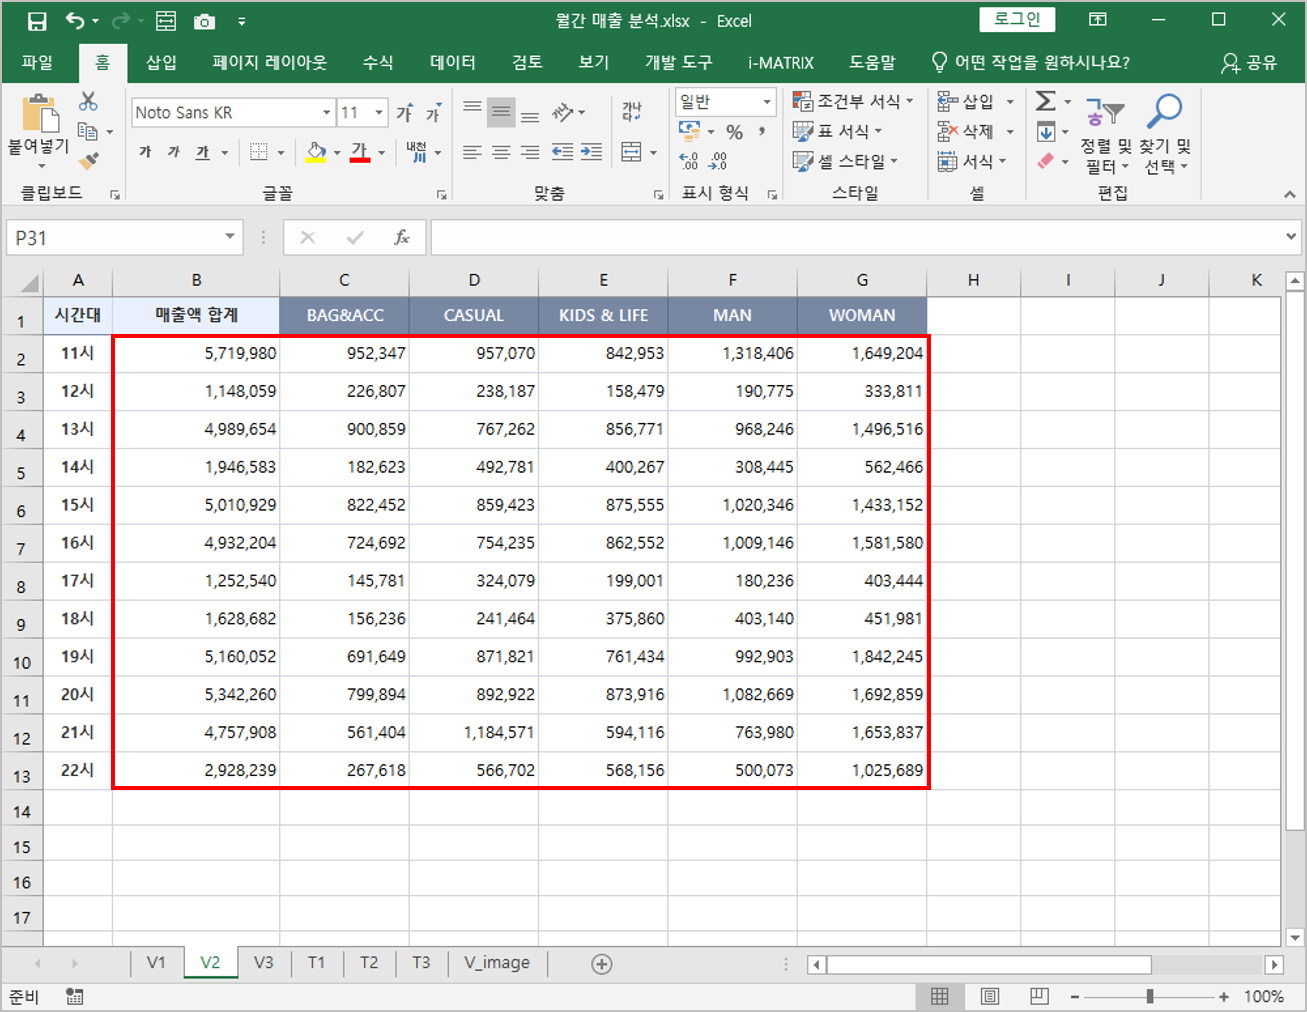The image size is (1307, 1012).
Task: Toggle middle vertical alignment button
Action: (x=501, y=113)
